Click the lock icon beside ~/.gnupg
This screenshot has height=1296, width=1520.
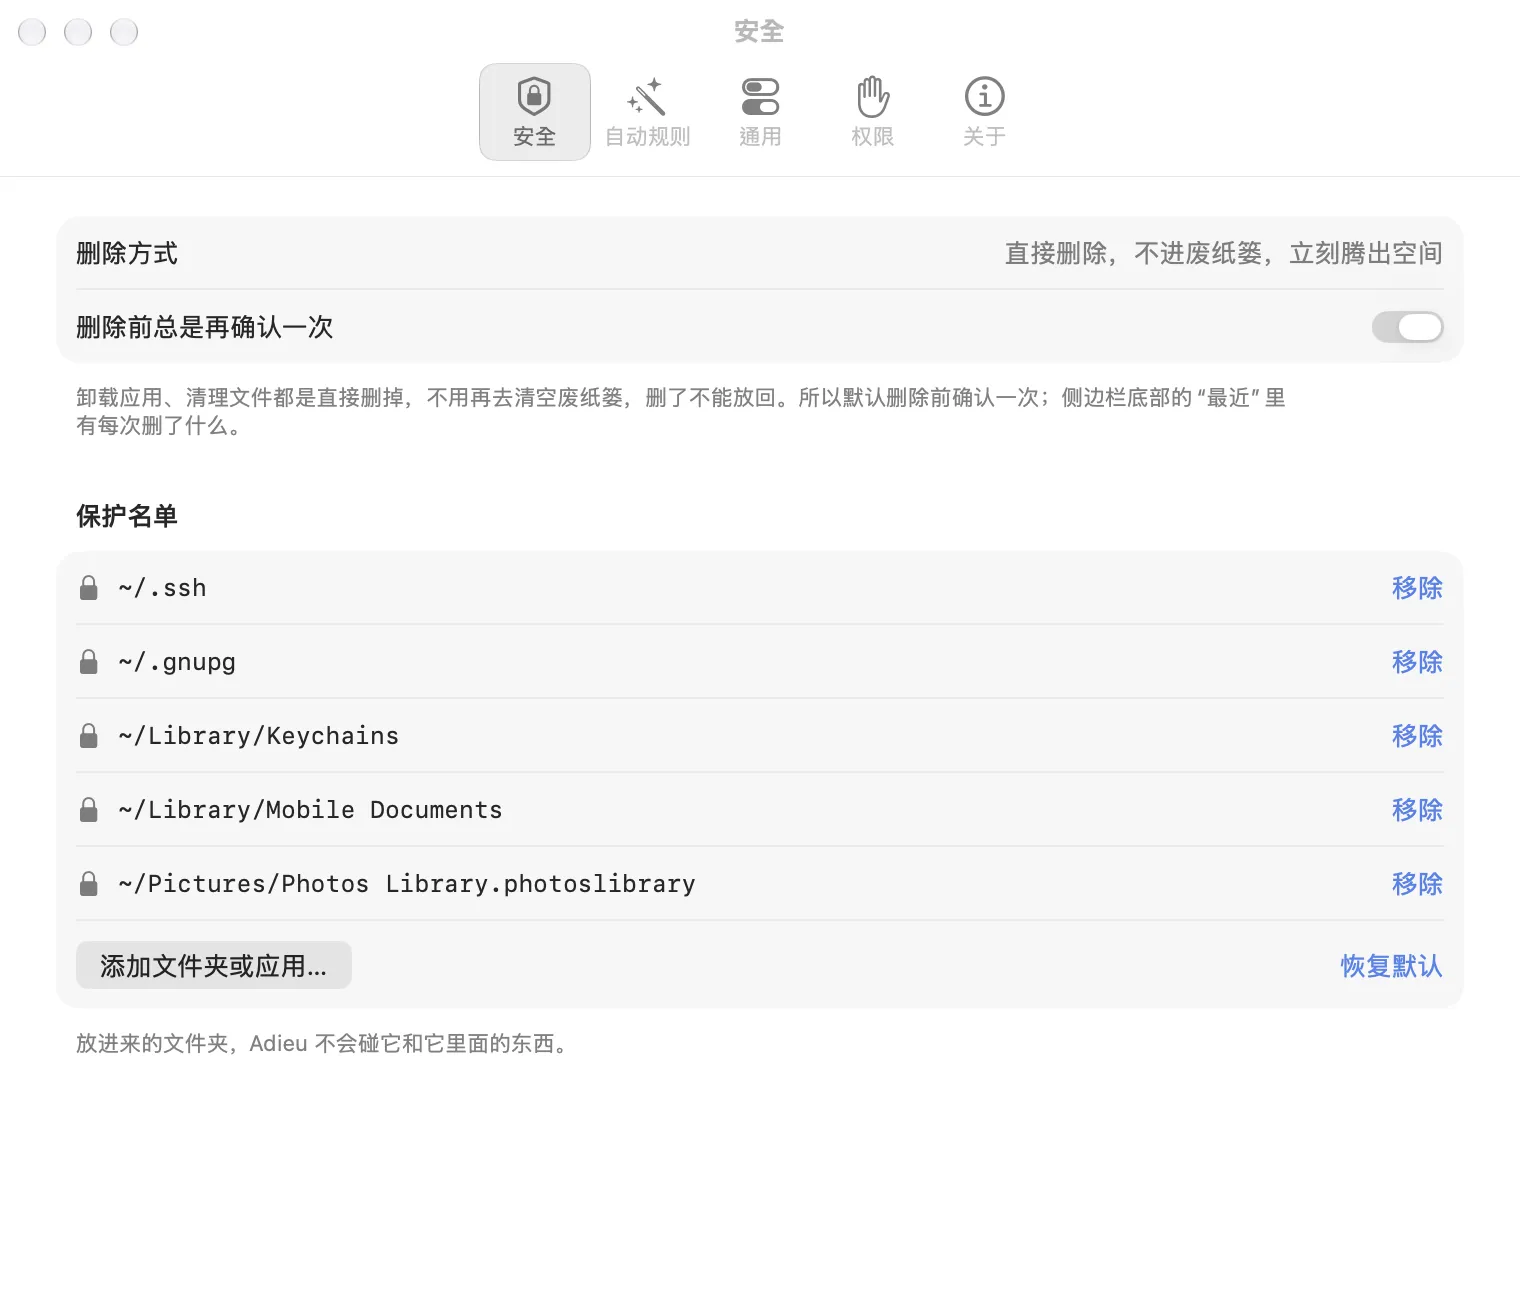point(89,662)
